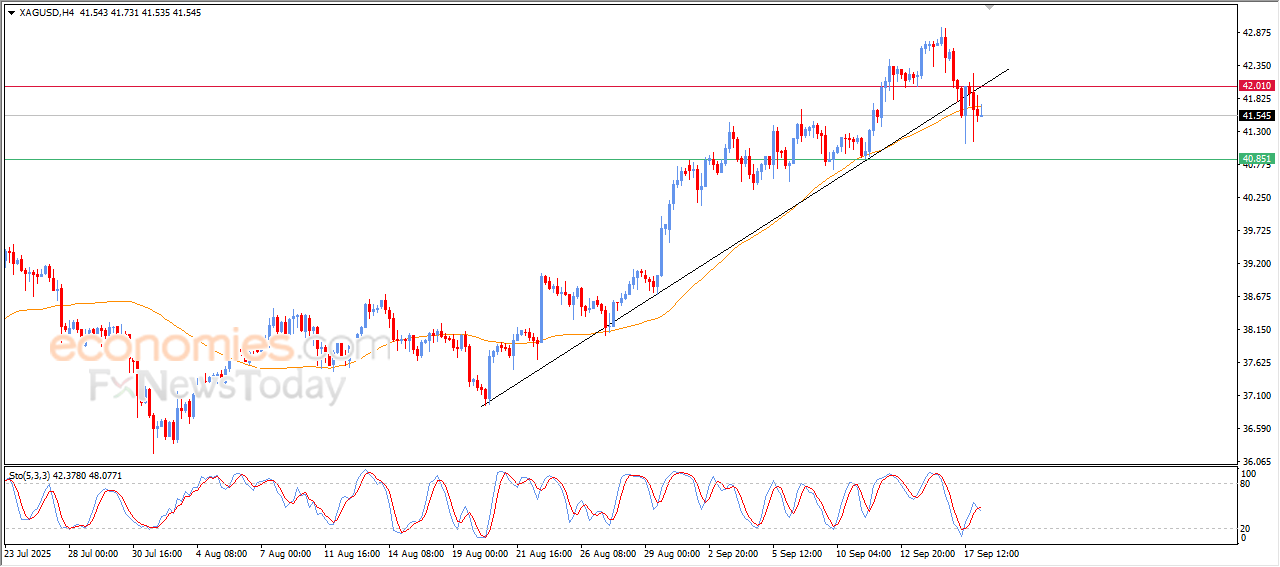1280x567 pixels.
Task: Select the black ascending trendline
Action: pos(745,237)
